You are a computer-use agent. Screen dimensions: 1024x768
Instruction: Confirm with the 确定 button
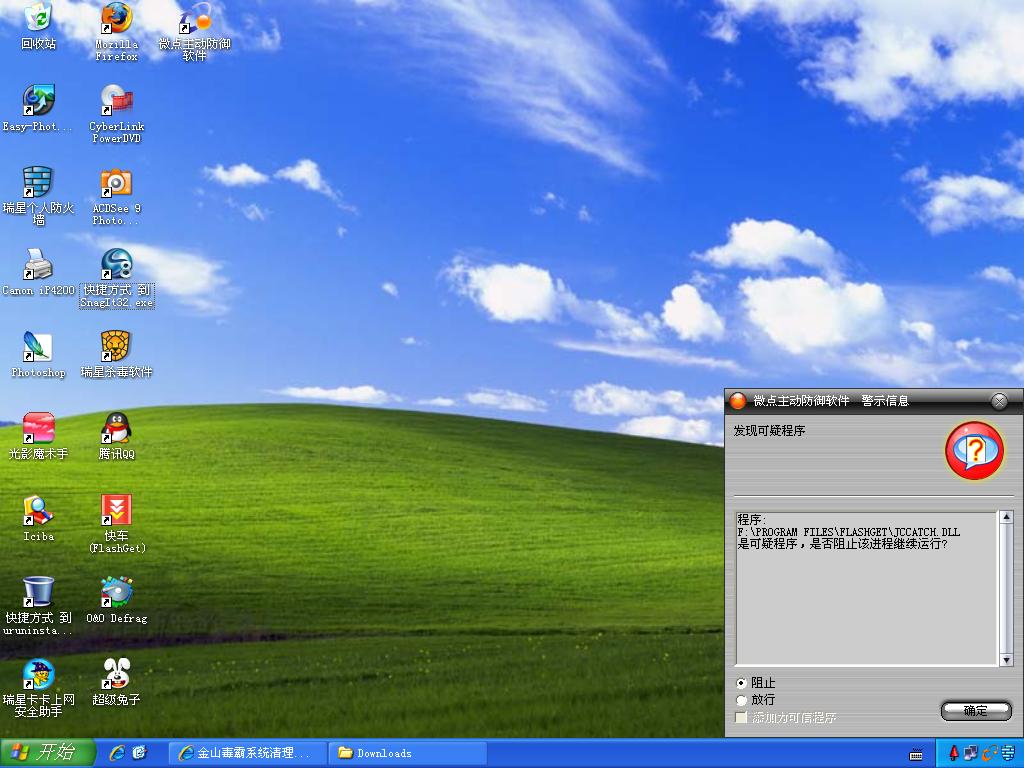click(x=976, y=711)
